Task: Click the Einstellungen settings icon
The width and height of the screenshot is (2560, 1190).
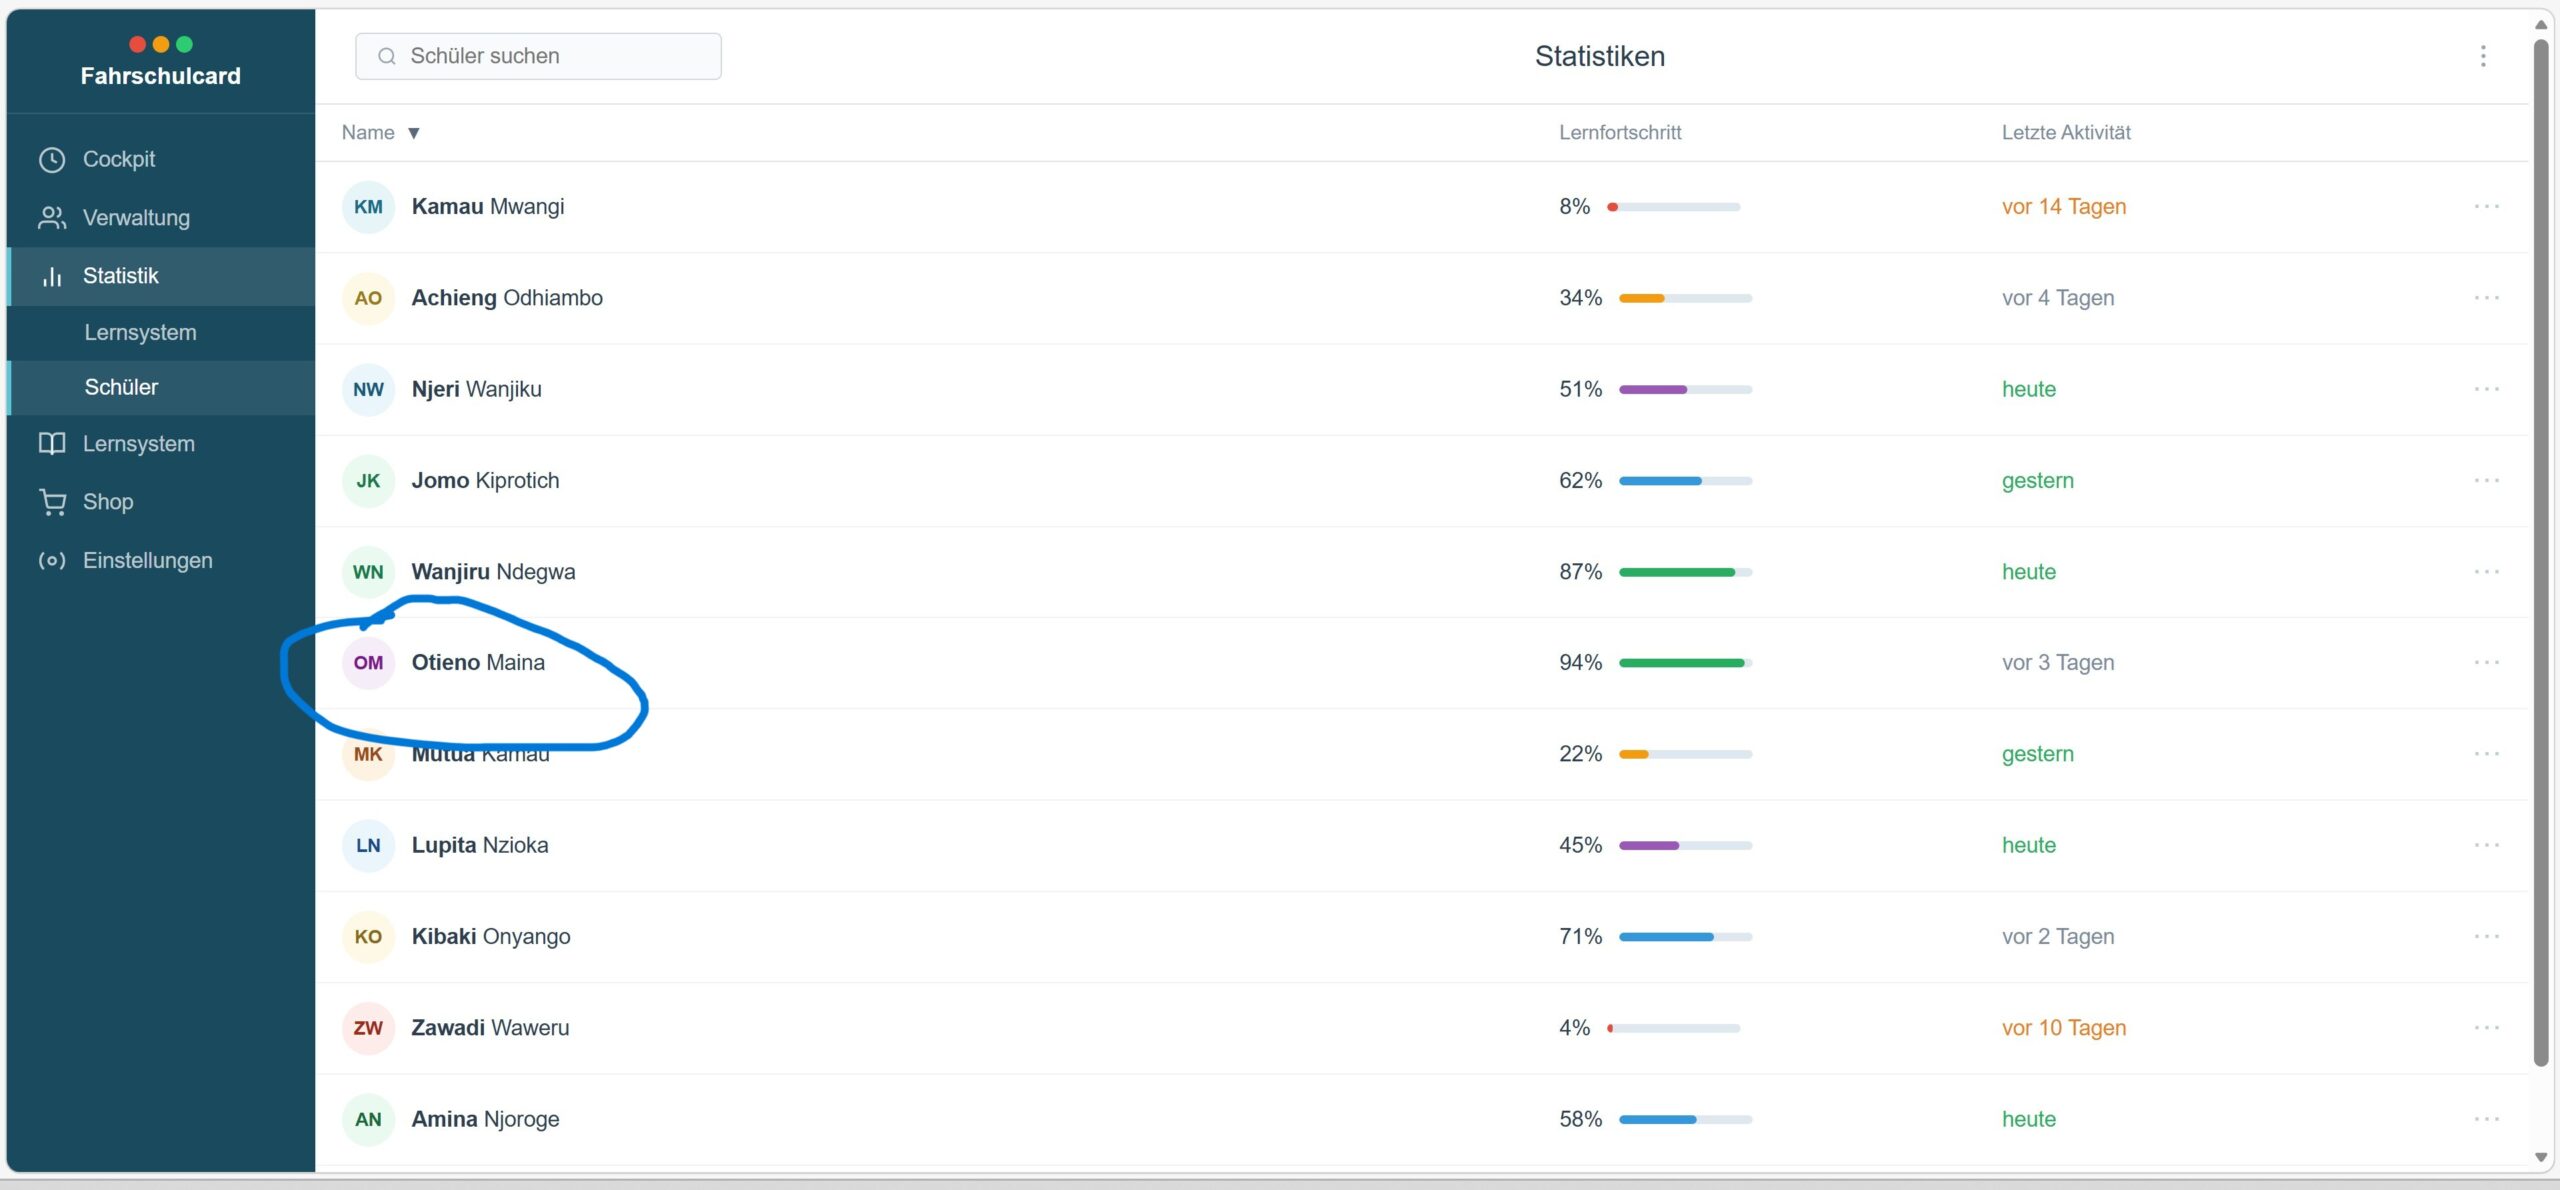Action: coord(52,561)
